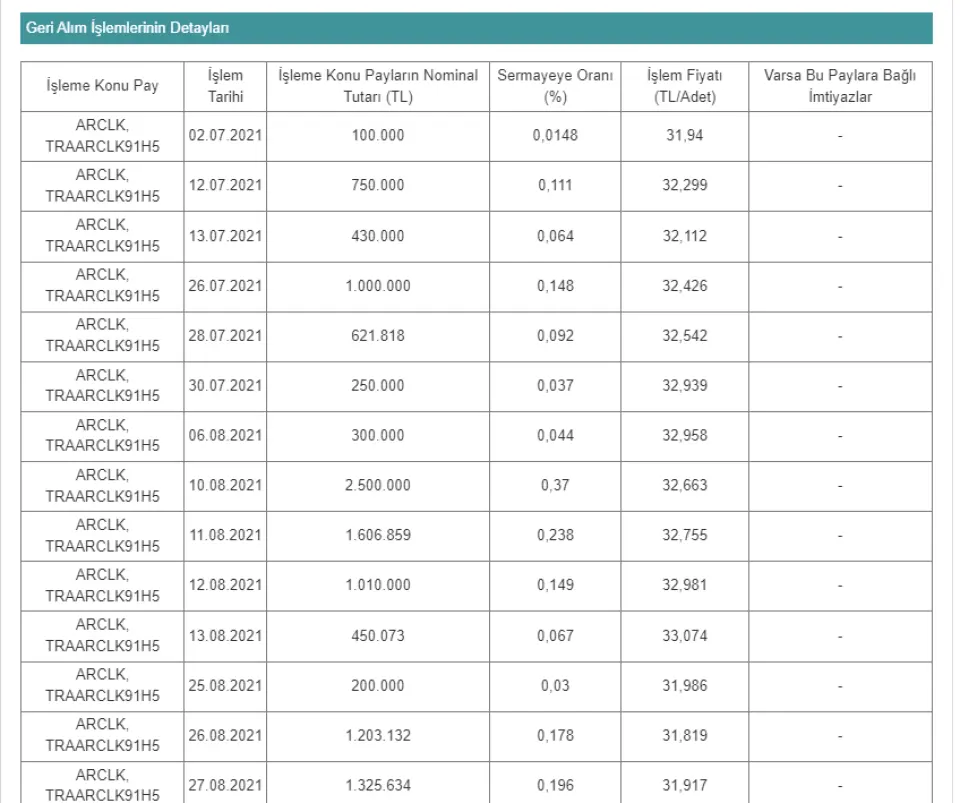Screen dimensions: 960x803
Task: Select the 1.000.000 nominal amount cell
Action: (x=377, y=286)
